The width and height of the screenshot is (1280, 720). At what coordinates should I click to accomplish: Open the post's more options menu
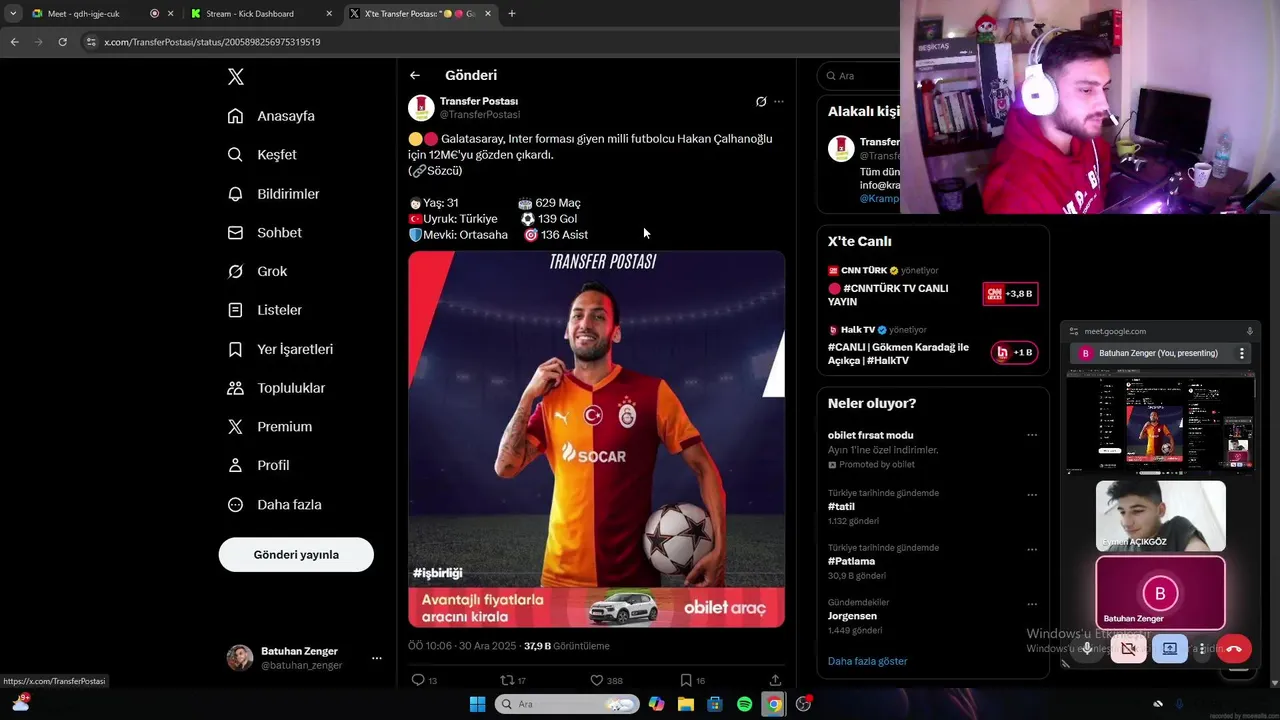pos(779,101)
